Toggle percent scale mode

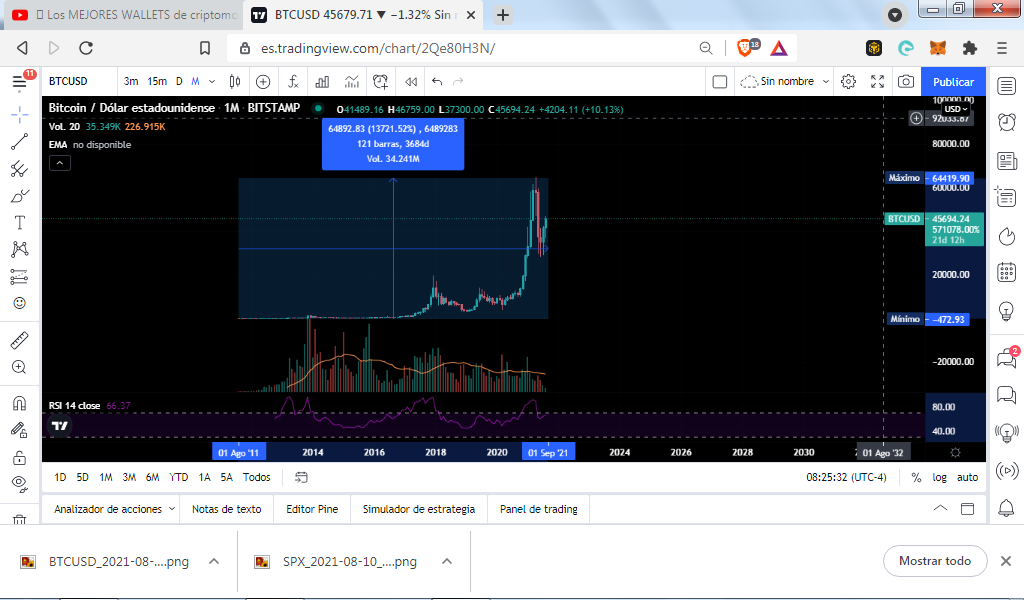point(916,477)
